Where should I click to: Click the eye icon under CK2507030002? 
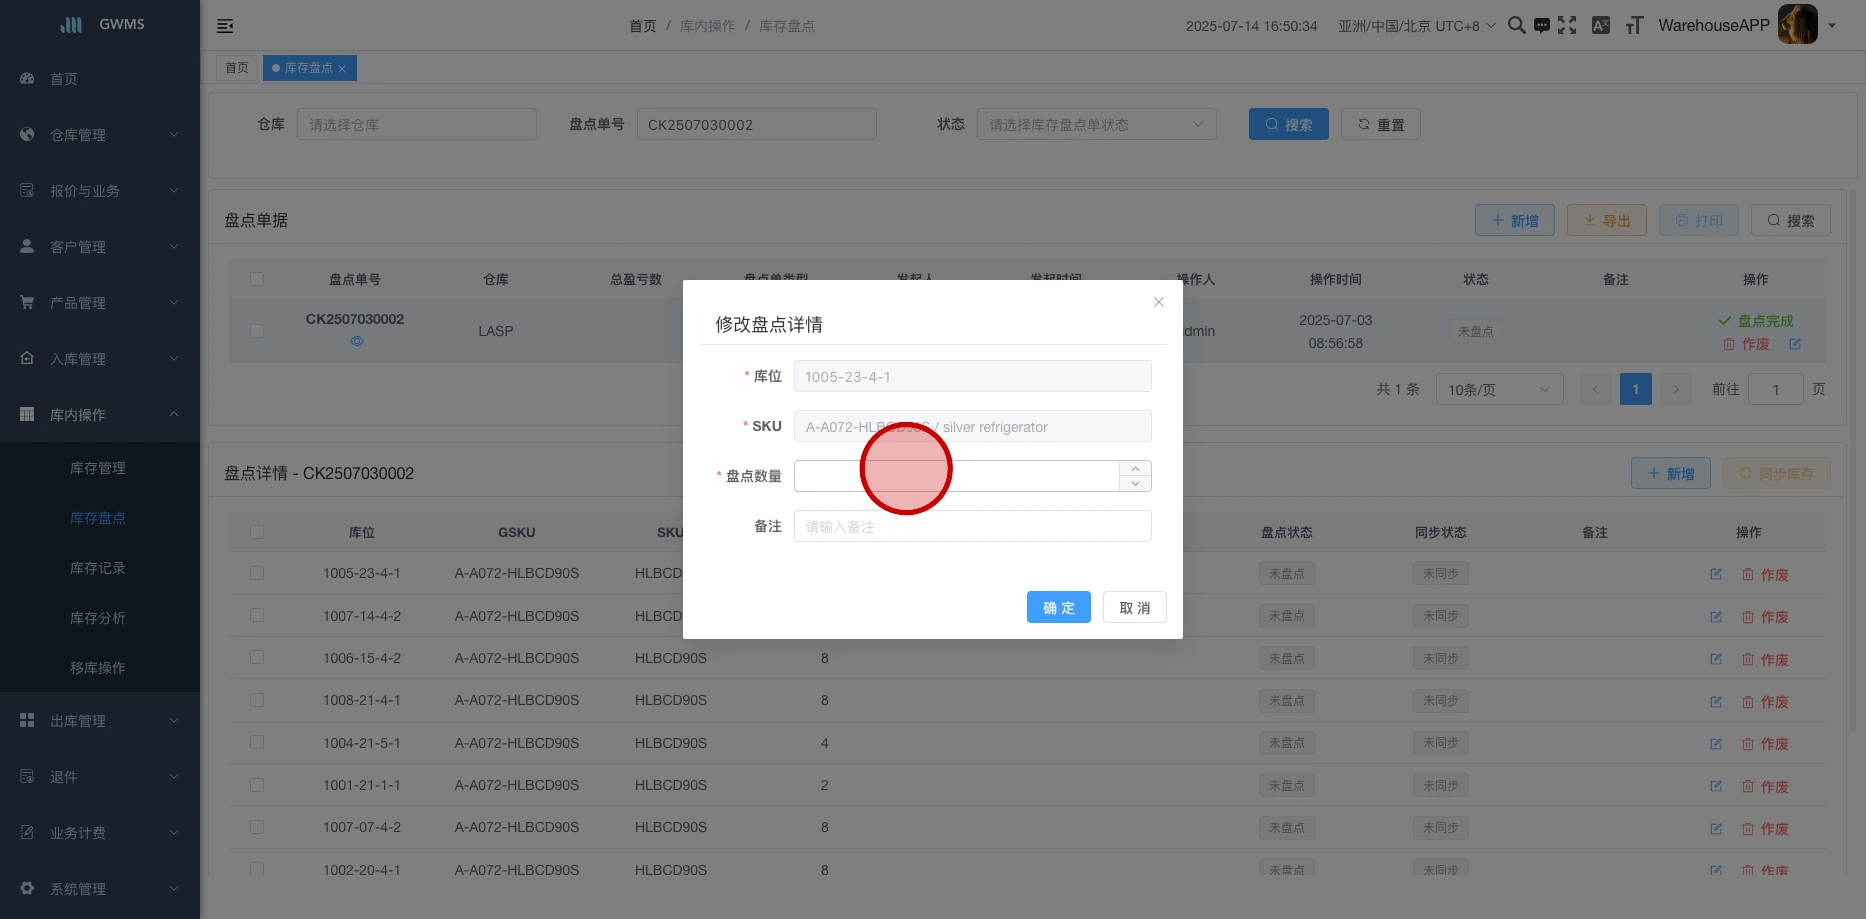tap(357, 341)
